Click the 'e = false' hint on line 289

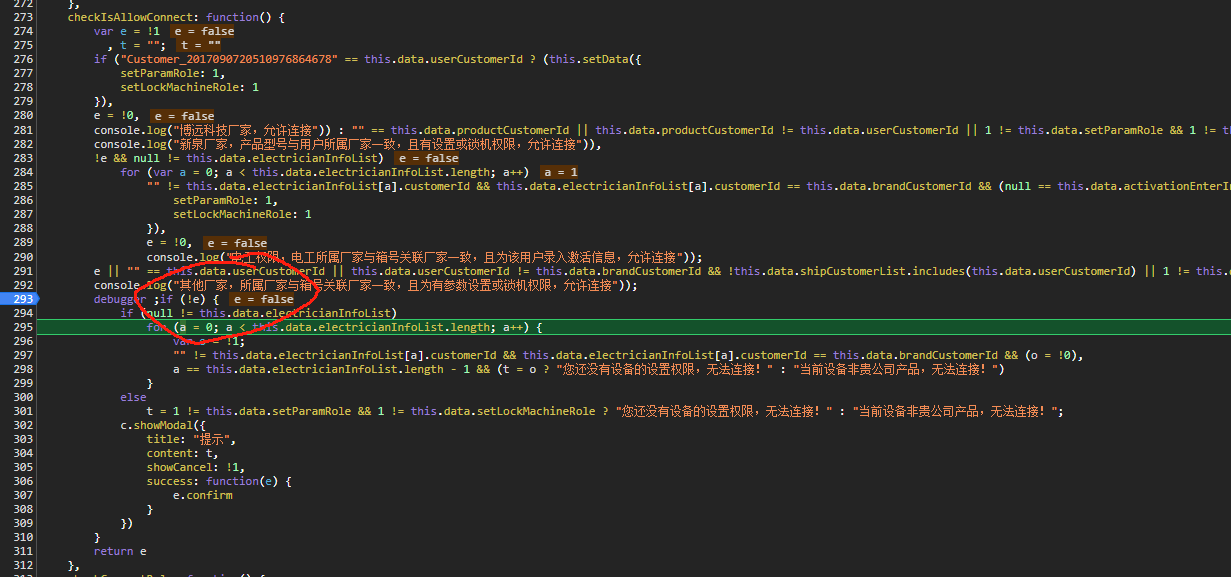tap(237, 243)
